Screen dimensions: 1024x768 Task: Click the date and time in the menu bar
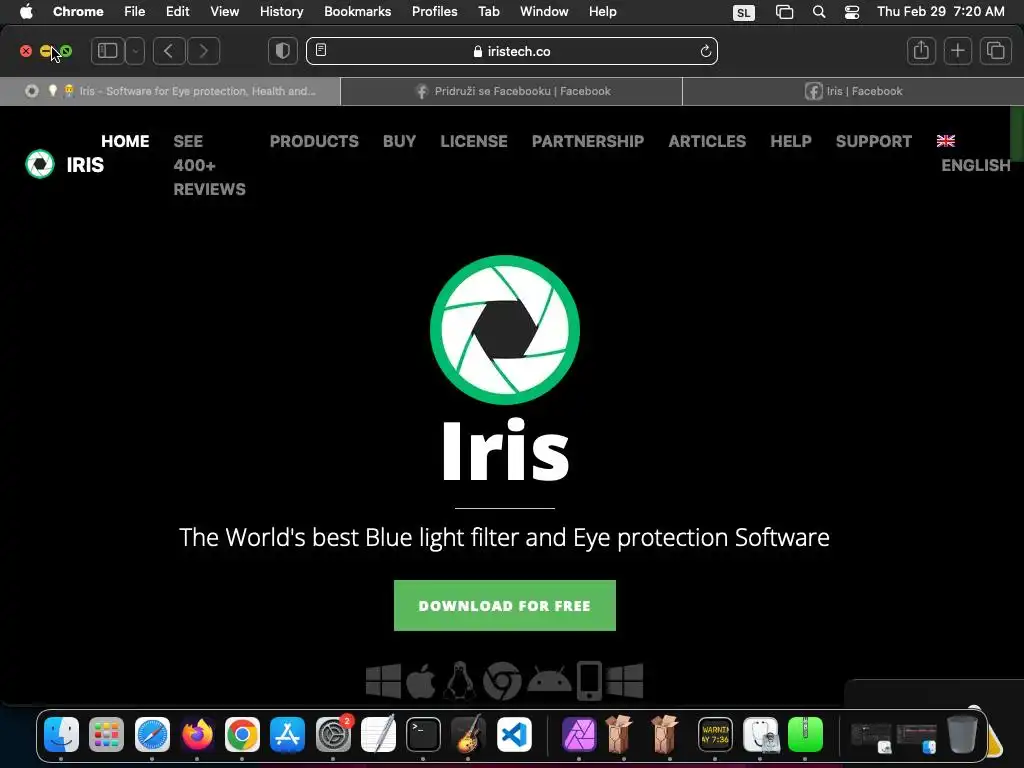[940, 12]
